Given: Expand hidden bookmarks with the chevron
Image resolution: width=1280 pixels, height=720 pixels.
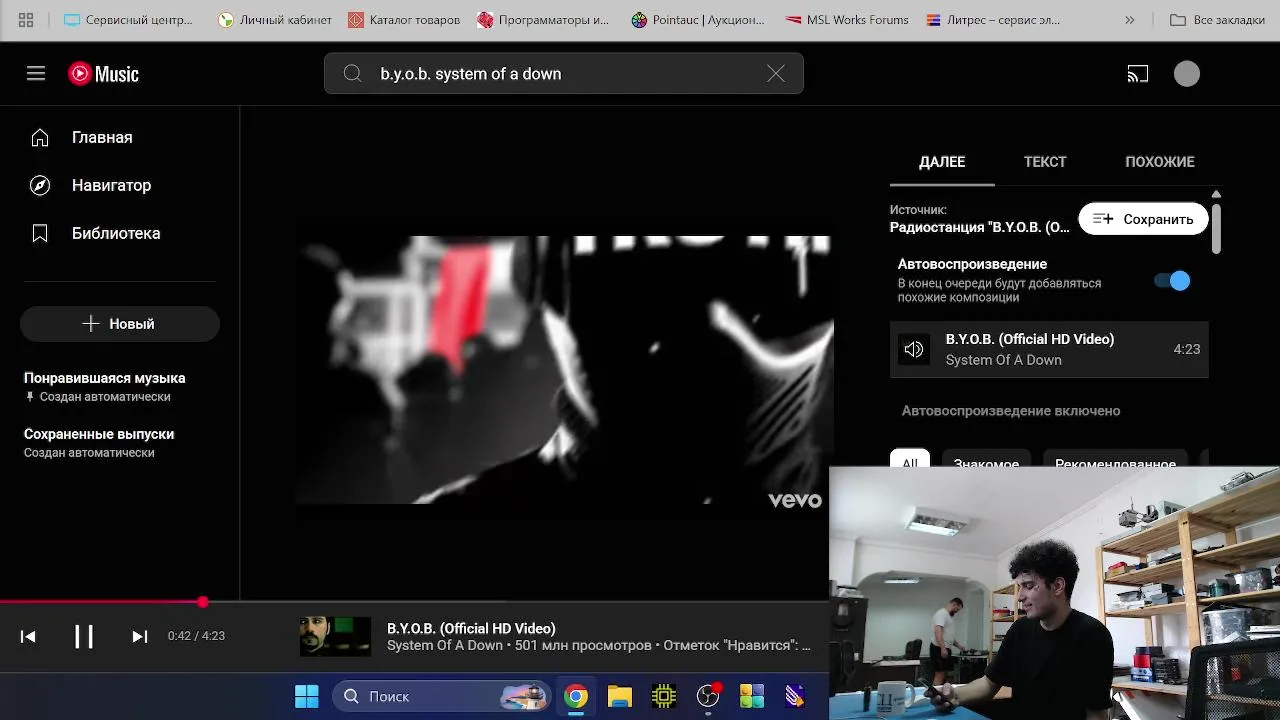Looking at the screenshot, I should tap(1130, 20).
